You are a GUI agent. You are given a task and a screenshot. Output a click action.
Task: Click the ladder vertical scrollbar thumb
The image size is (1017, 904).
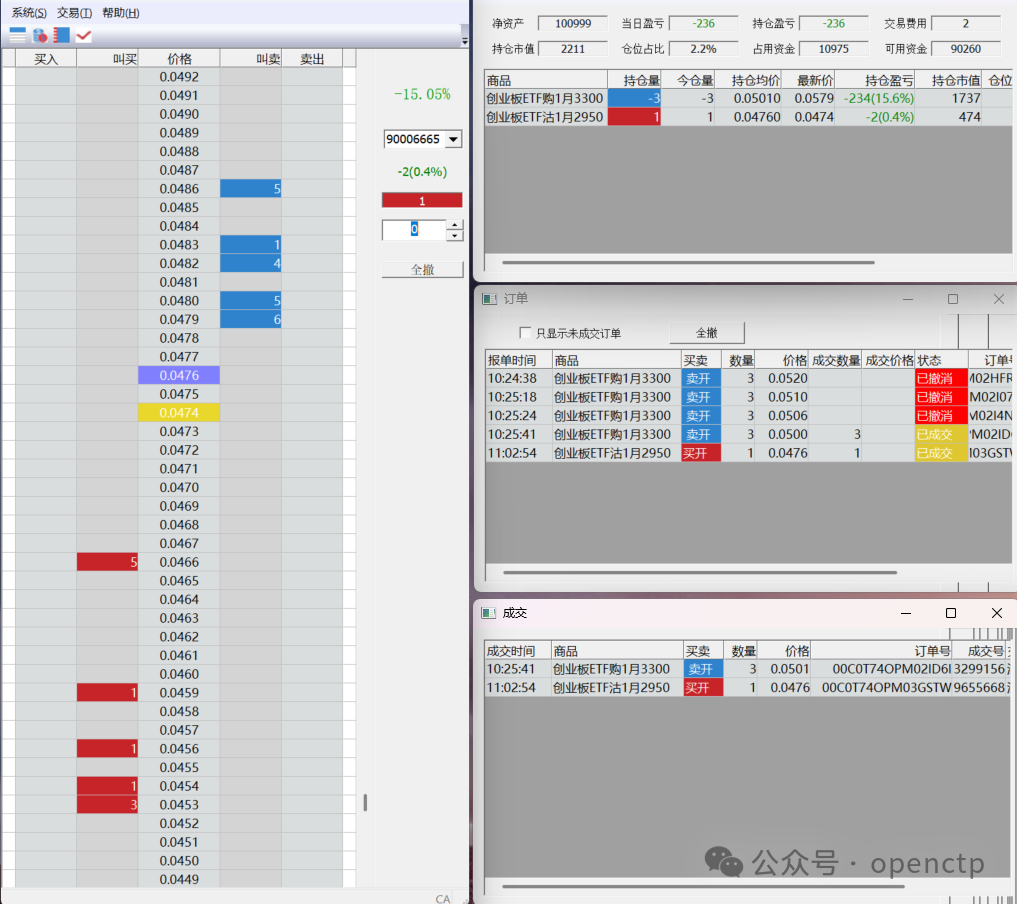(x=365, y=803)
